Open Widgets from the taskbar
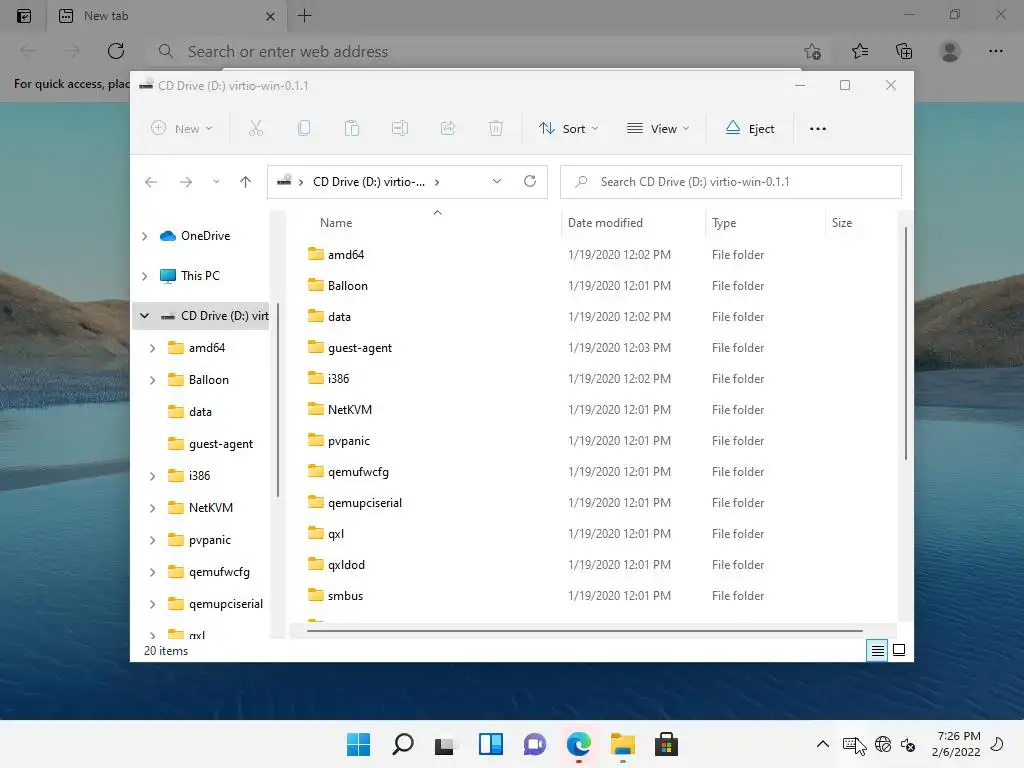 tap(490, 744)
